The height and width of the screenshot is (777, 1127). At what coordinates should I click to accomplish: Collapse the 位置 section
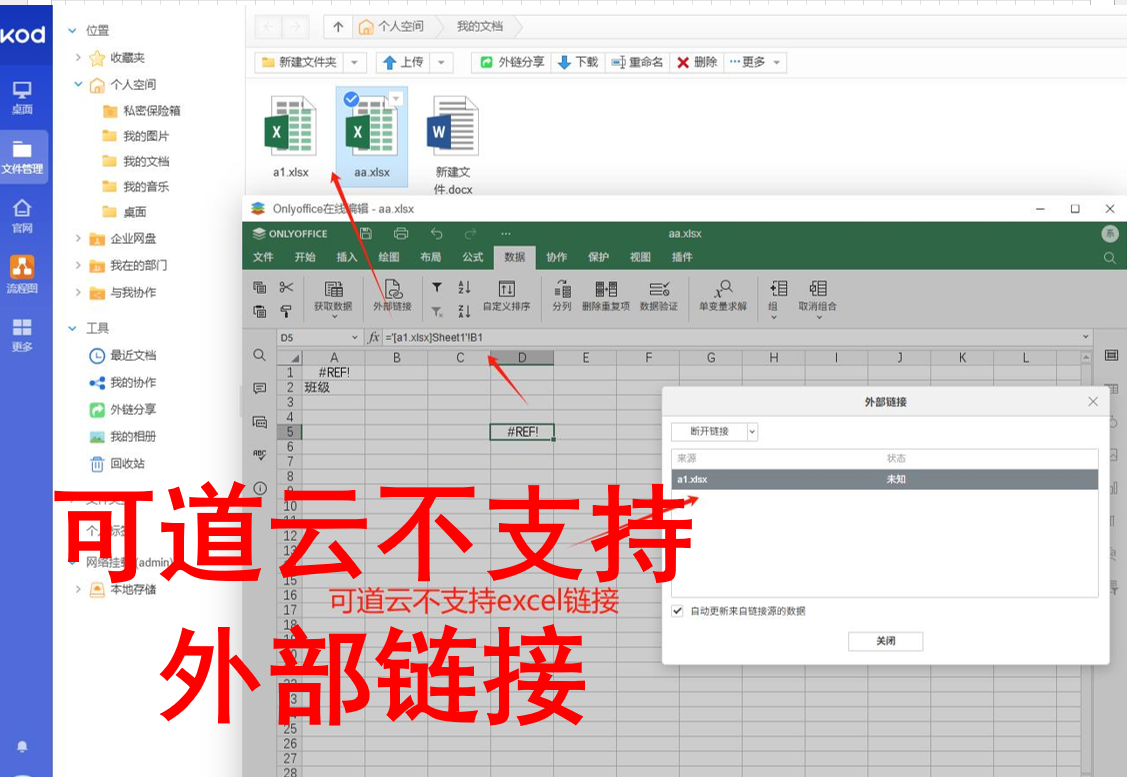click(x=72, y=31)
